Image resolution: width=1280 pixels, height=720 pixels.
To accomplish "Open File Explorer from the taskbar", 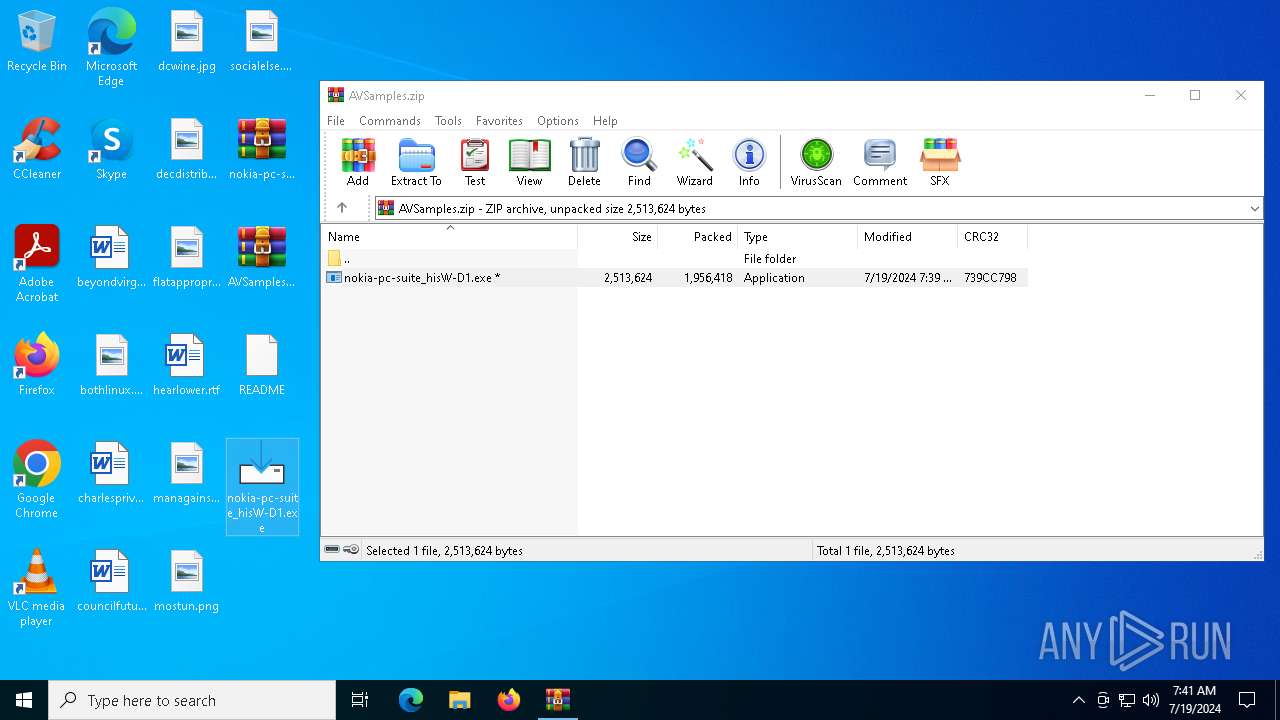I will point(459,700).
